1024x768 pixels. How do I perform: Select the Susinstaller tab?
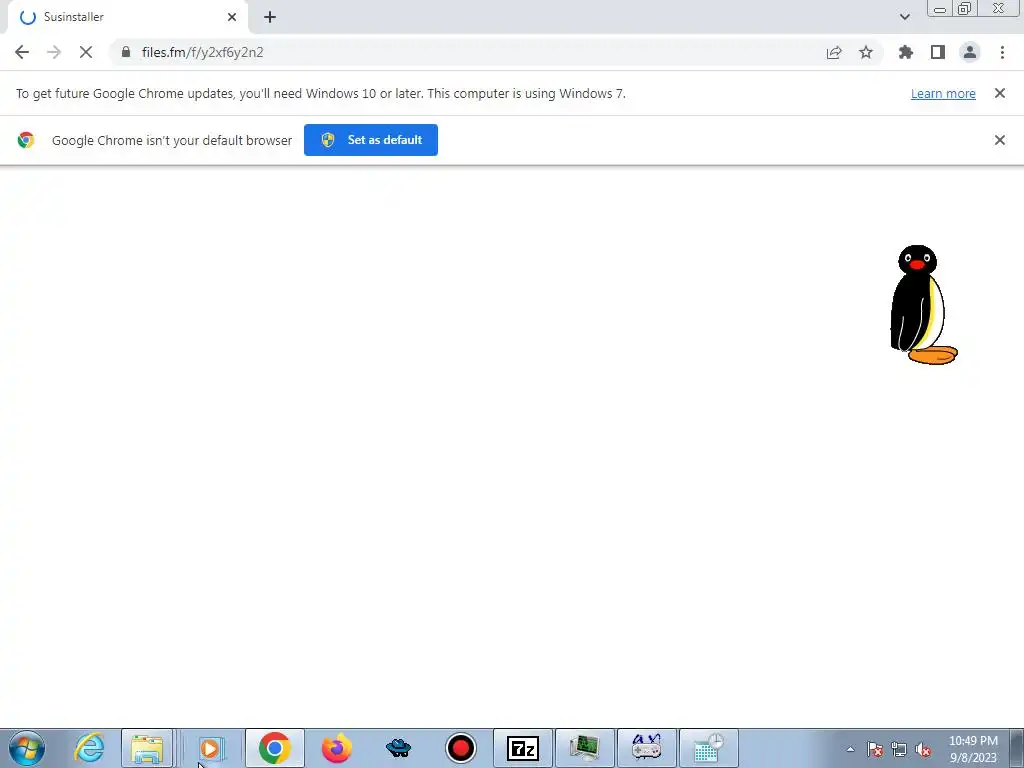128,17
